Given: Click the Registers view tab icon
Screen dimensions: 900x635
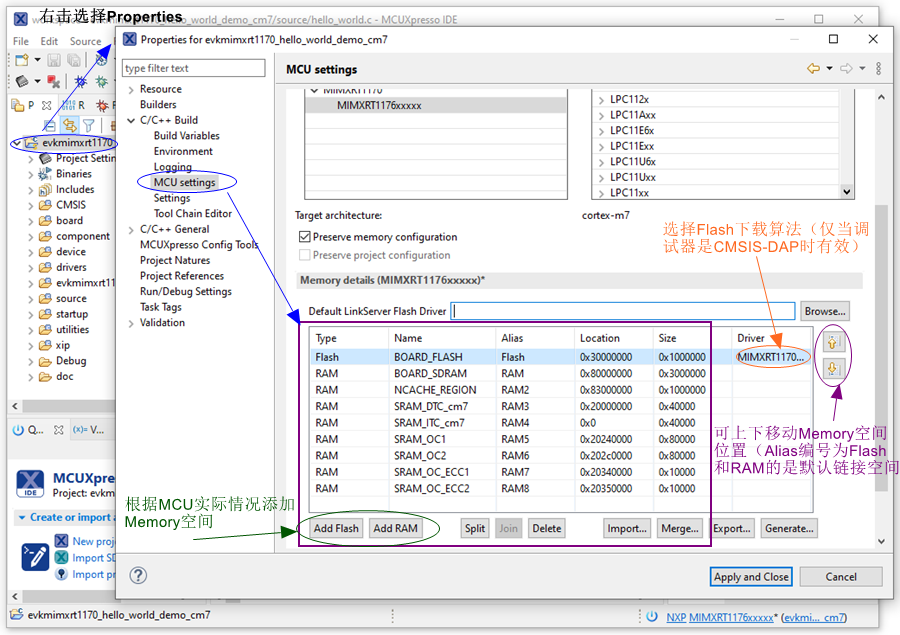Looking at the screenshot, I should tap(68, 105).
